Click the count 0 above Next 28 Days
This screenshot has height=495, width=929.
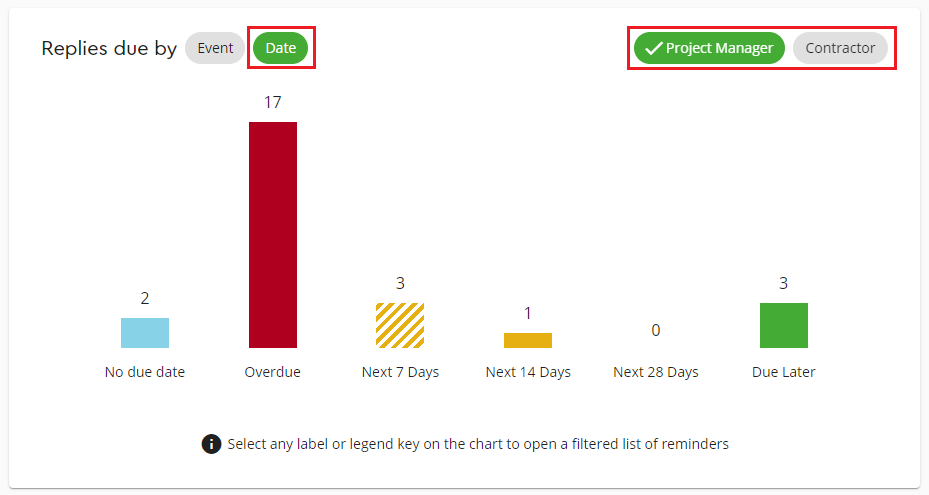[656, 330]
